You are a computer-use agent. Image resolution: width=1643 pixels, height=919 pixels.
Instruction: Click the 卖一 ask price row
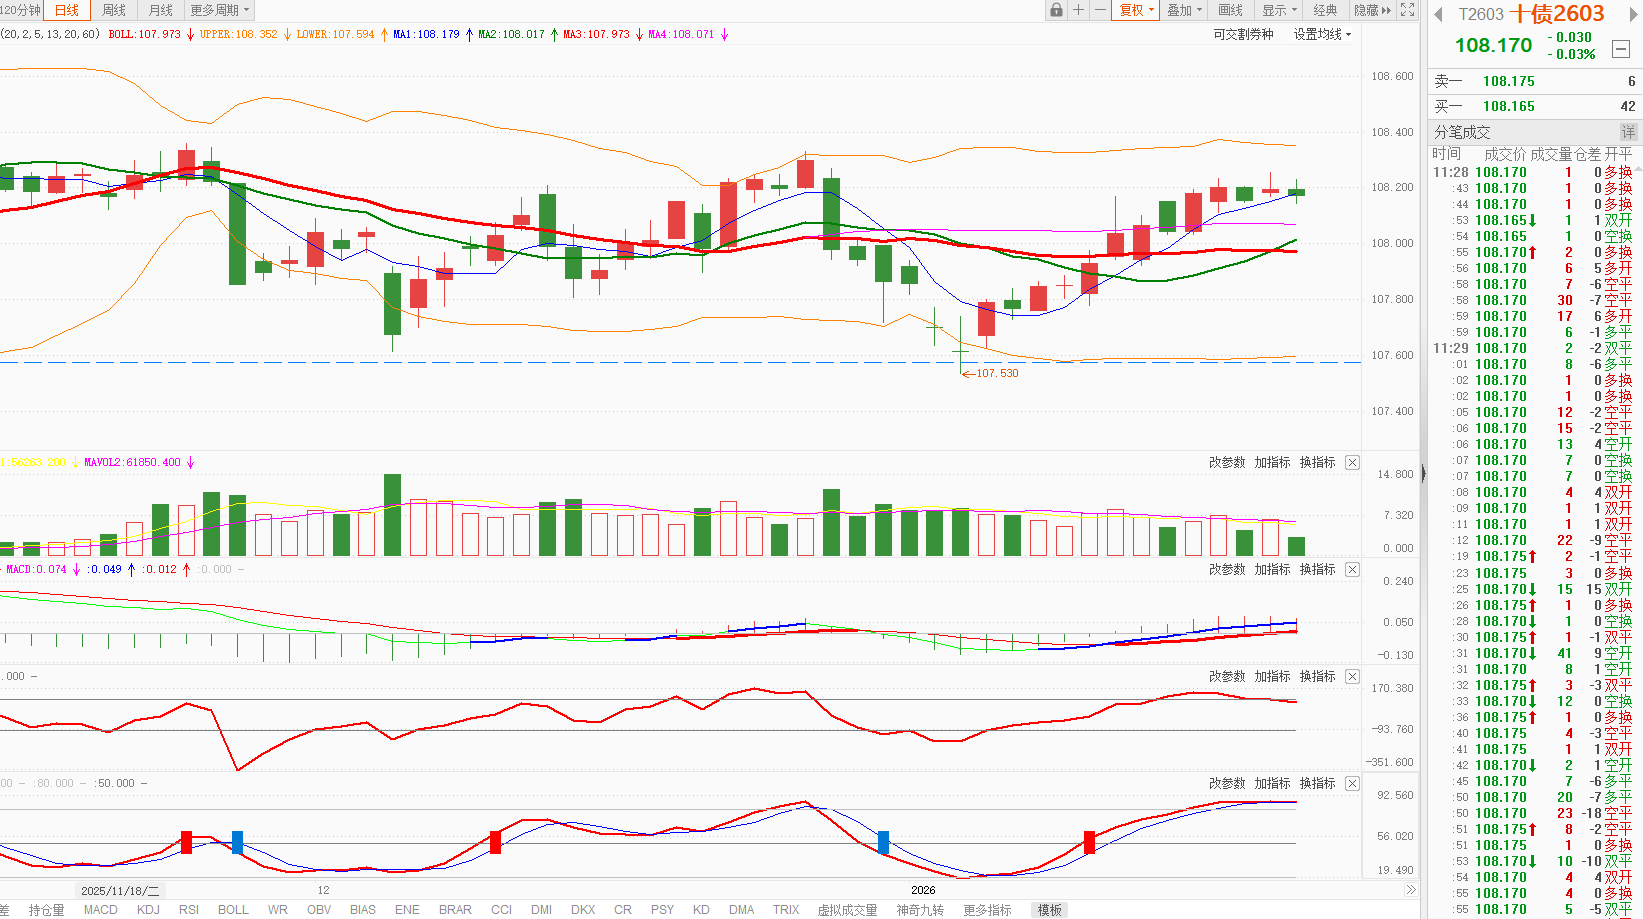click(1535, 81)
